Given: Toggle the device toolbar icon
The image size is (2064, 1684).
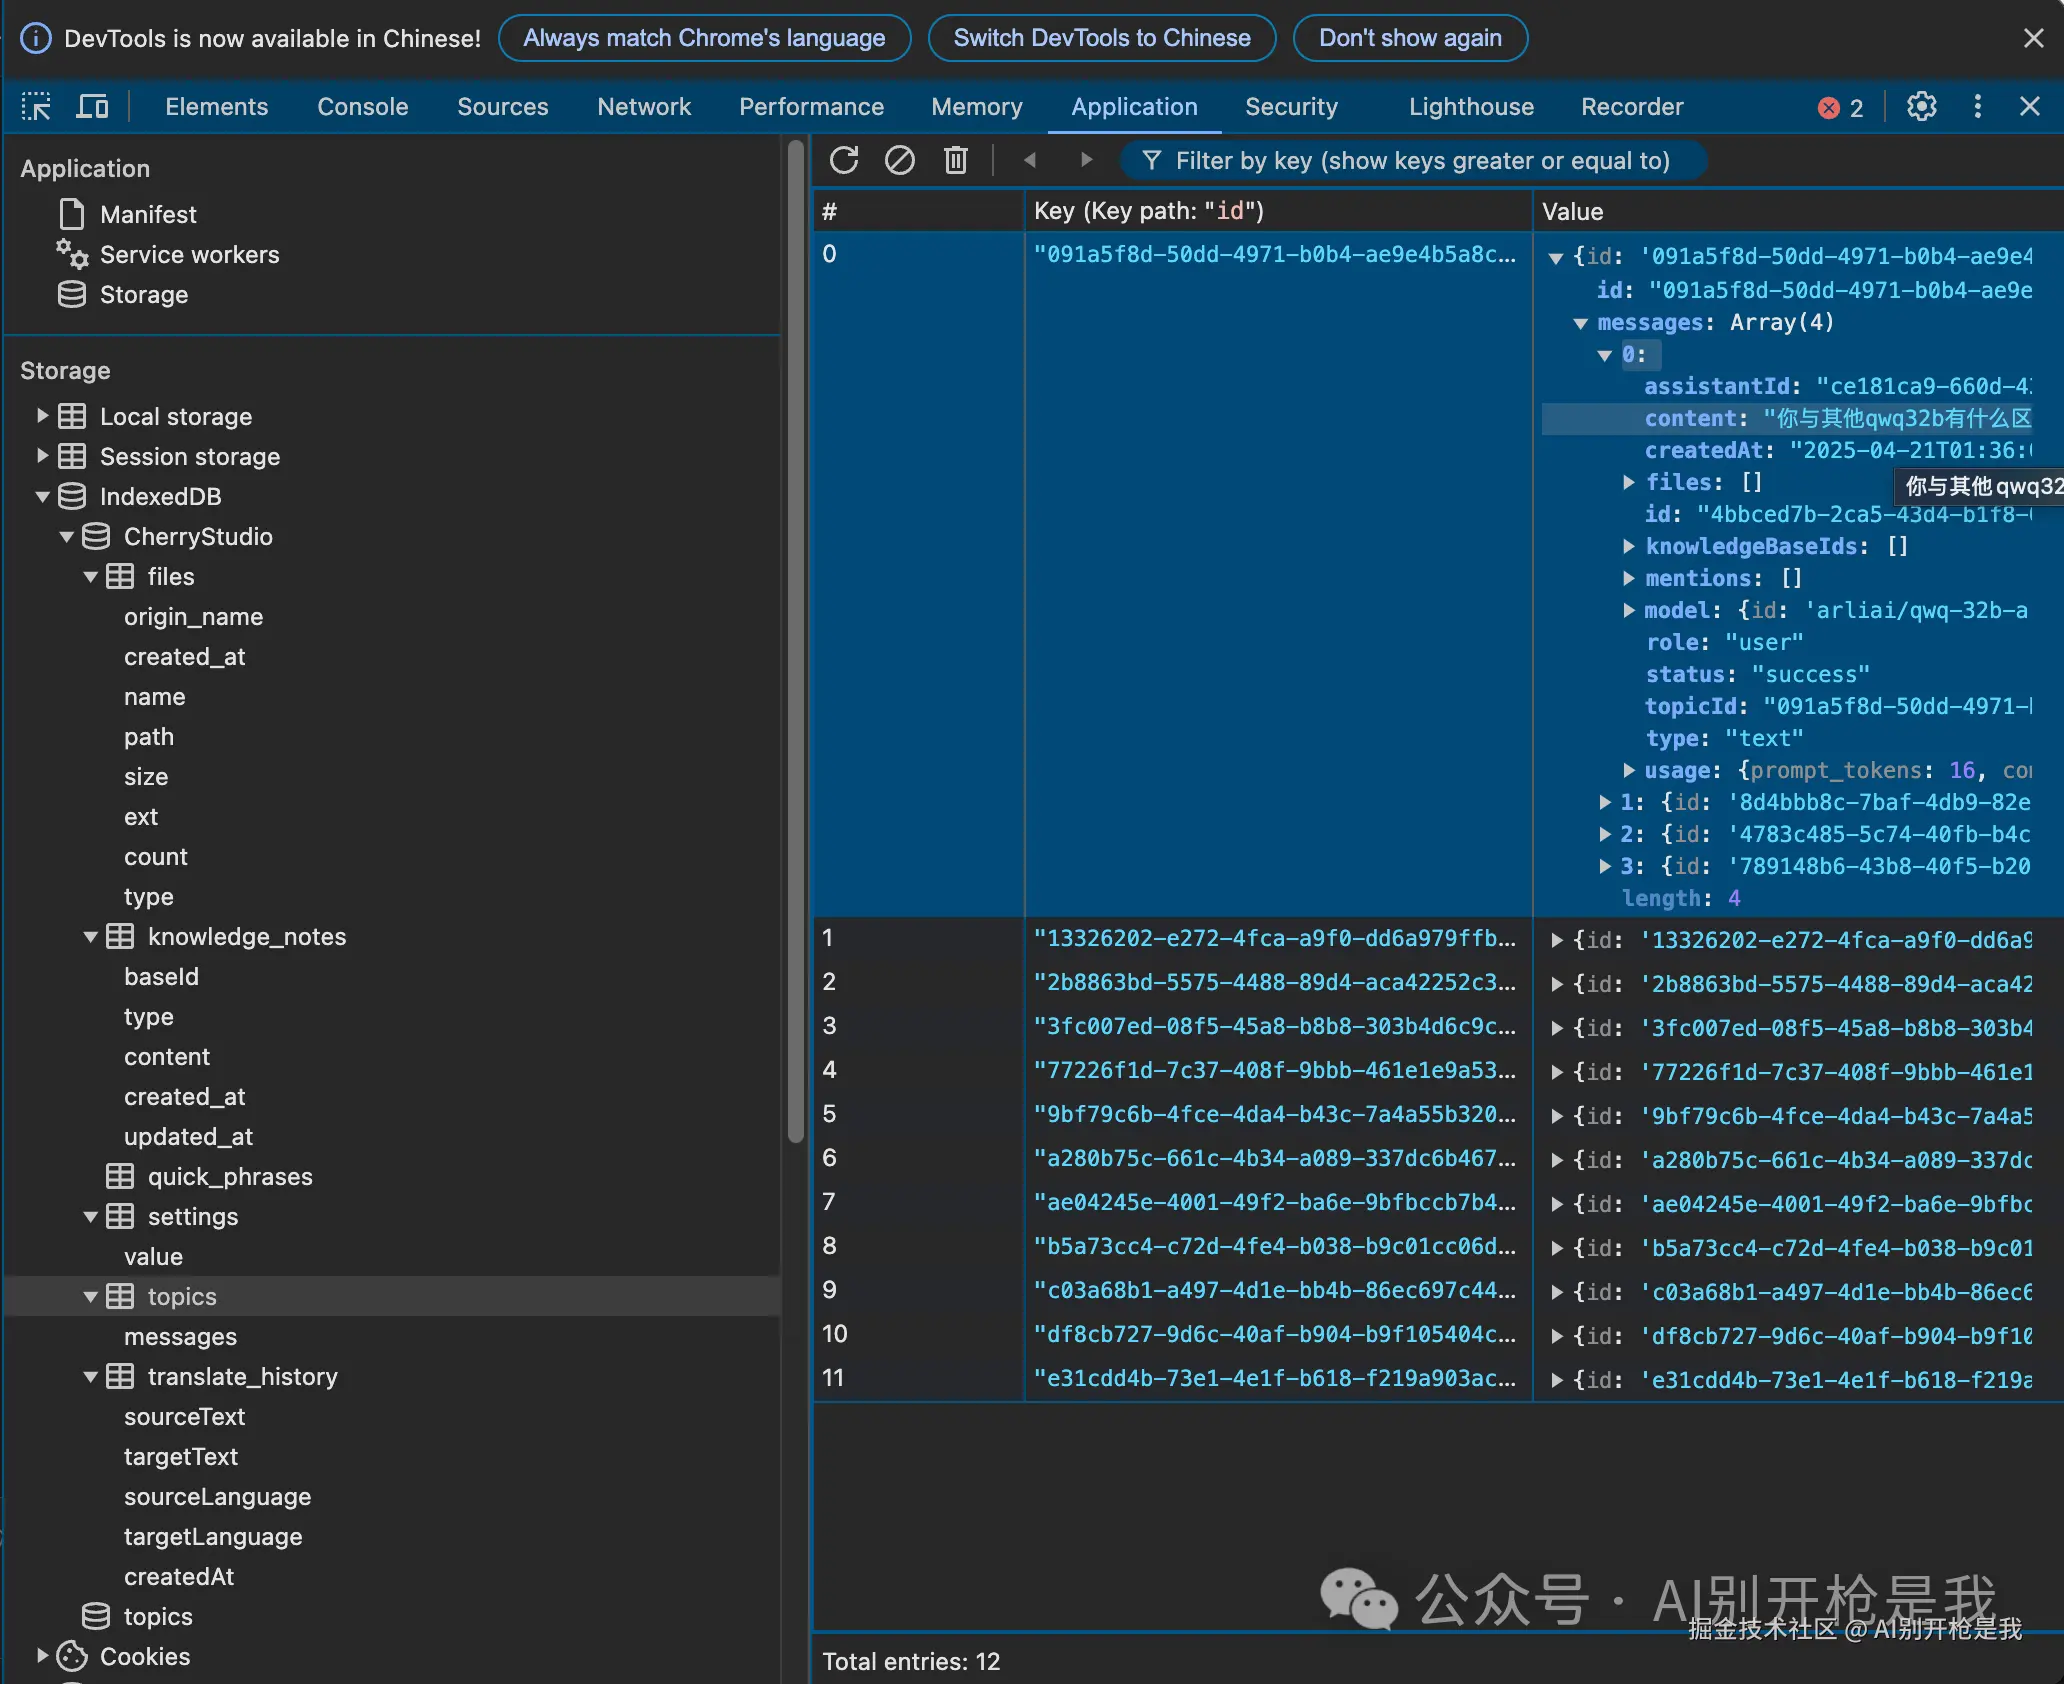Looking at the screenshot, I should point(92,106).
